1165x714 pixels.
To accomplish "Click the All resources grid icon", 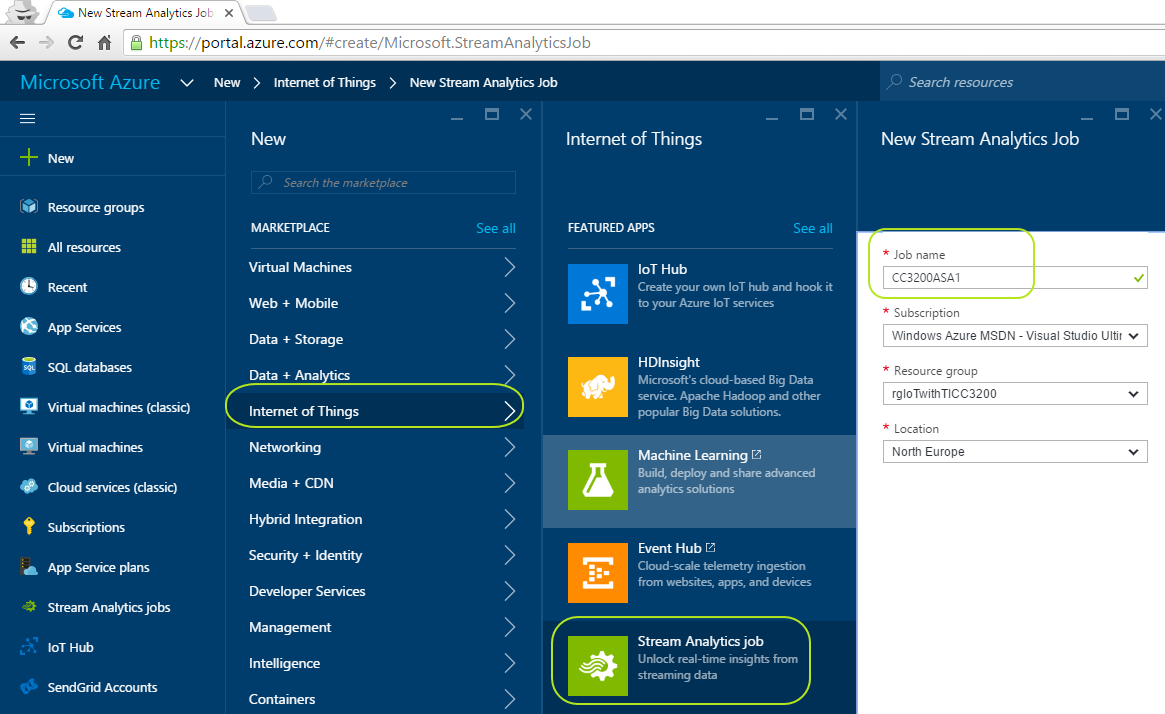I will click(x=29, y=247).
